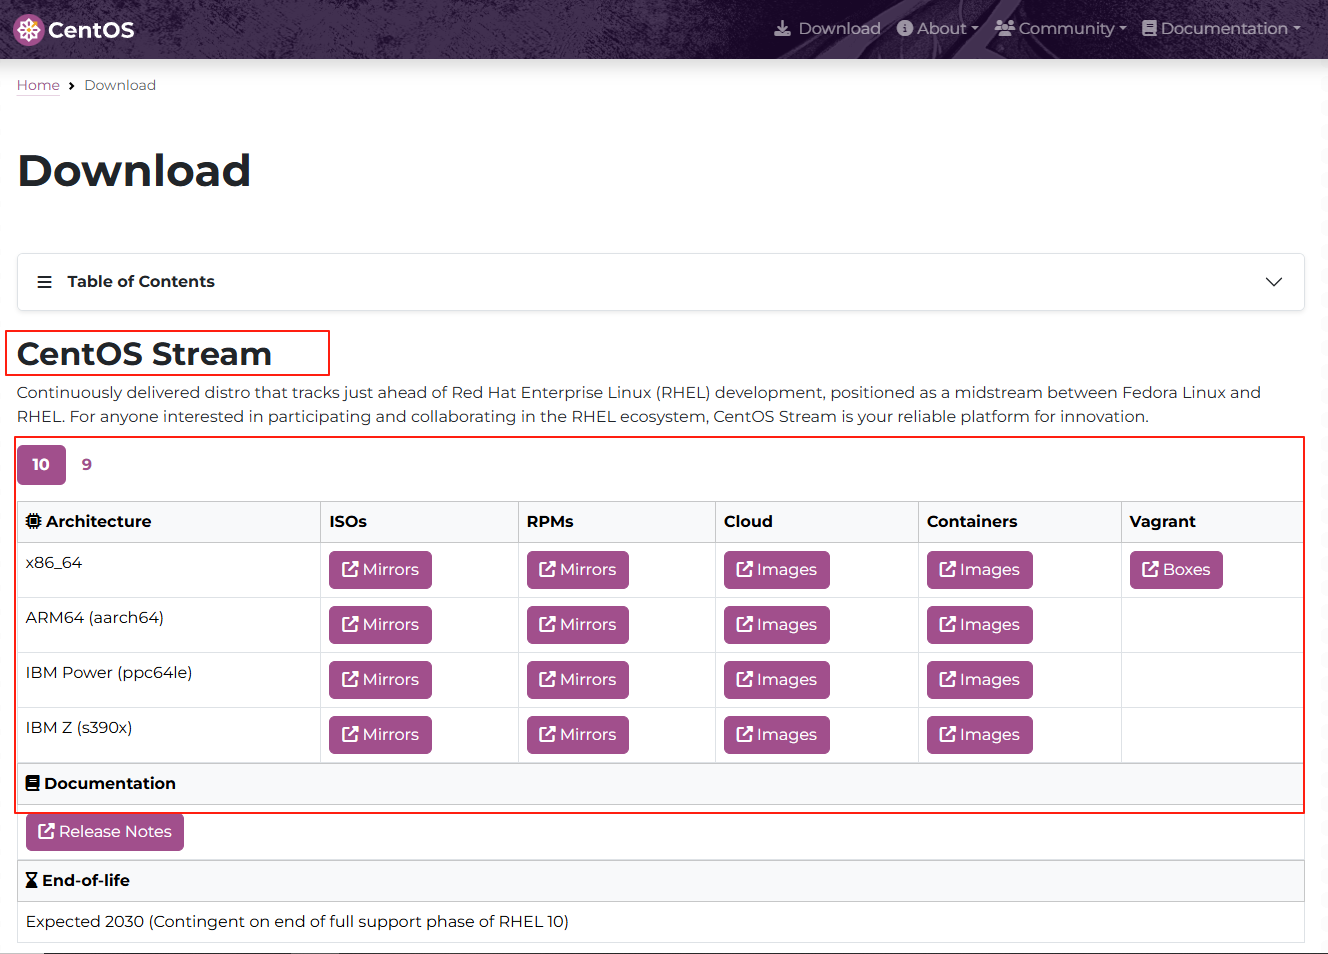
Task: Click the Documentation book icon in table
Action: [x=33, y=784]
